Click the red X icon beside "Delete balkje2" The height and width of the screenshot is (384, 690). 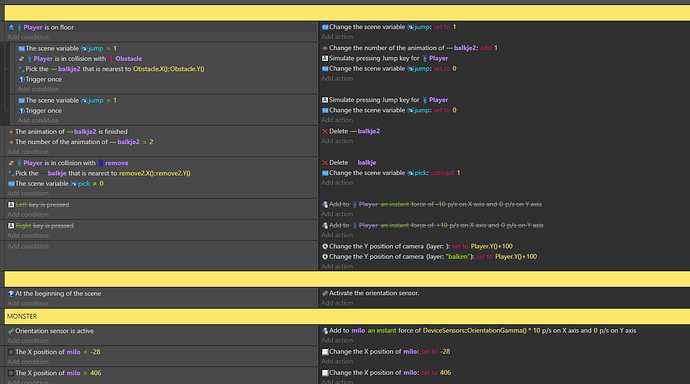click(325, 131)
